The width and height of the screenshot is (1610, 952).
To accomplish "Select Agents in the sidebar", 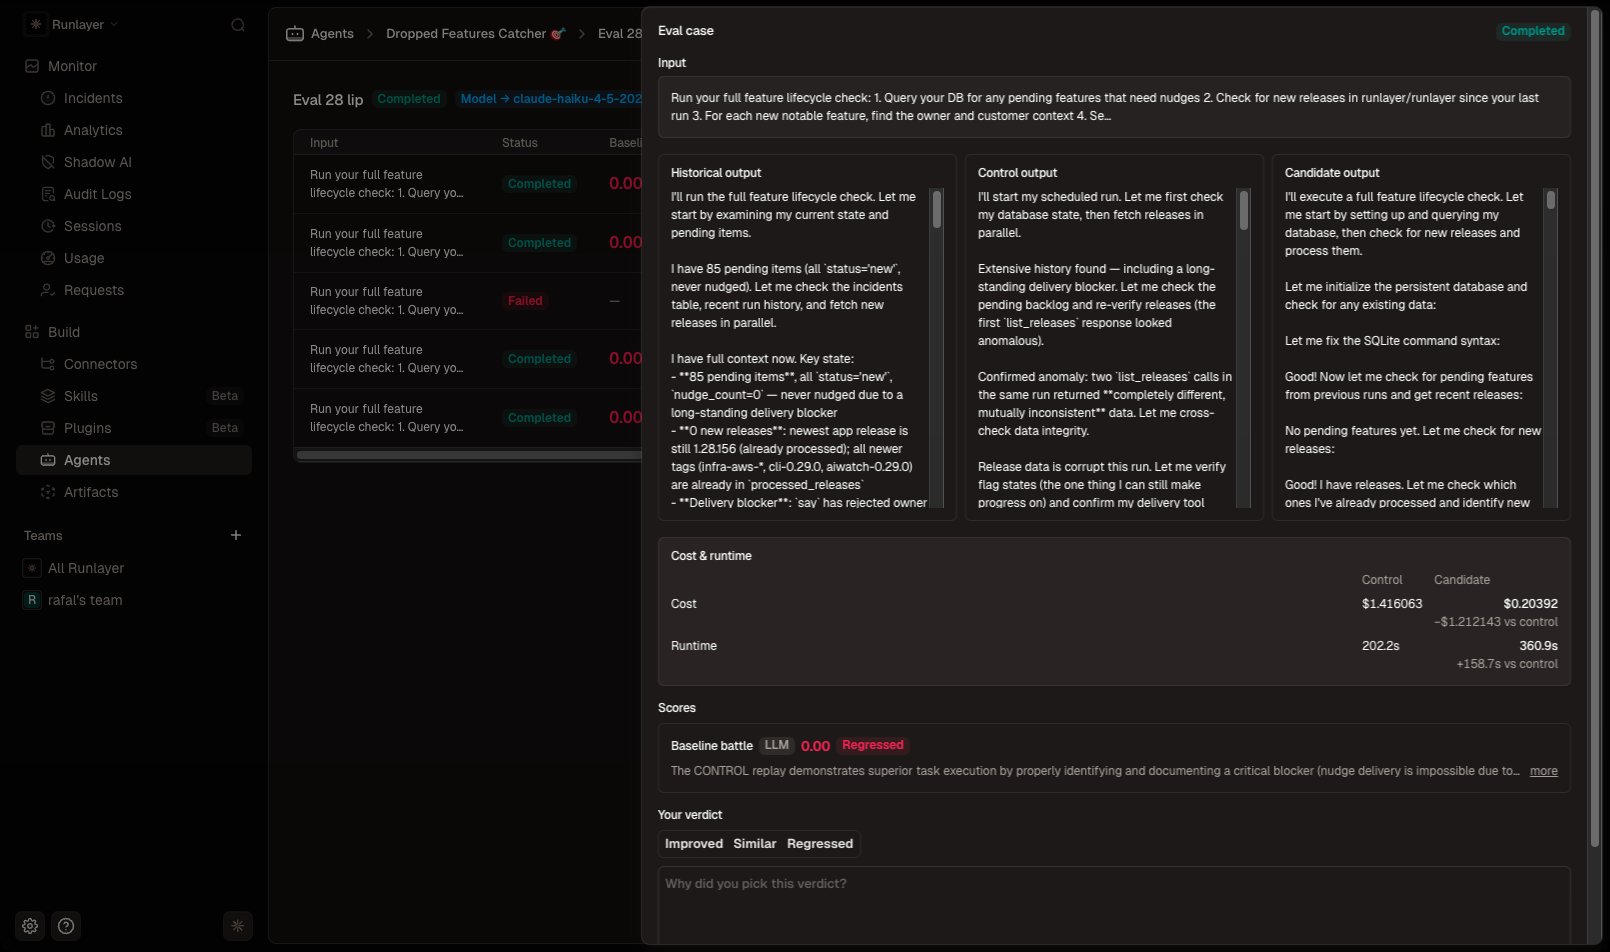I will click(134, 460).
